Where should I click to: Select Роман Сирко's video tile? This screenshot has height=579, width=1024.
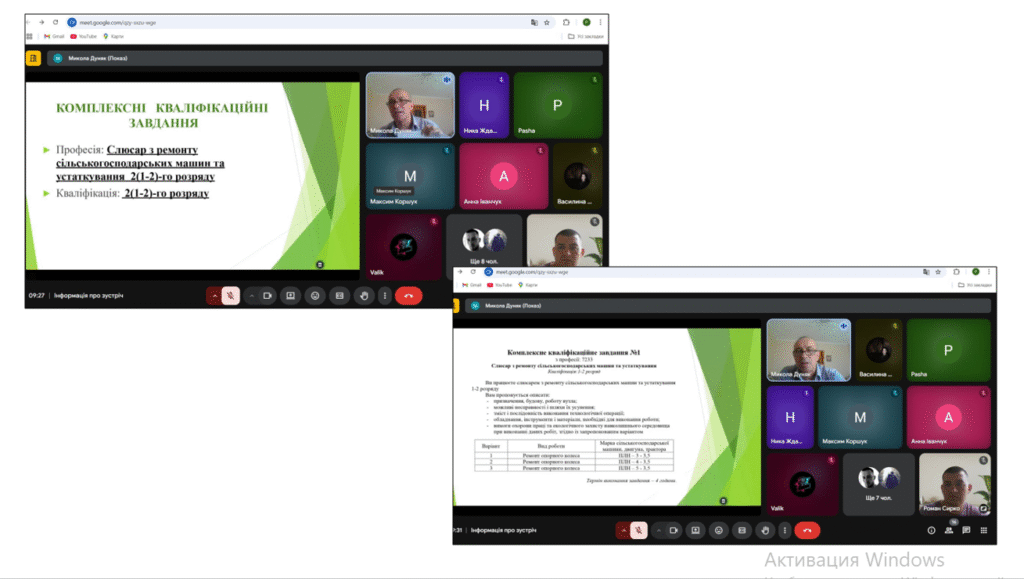click(954, 485)
